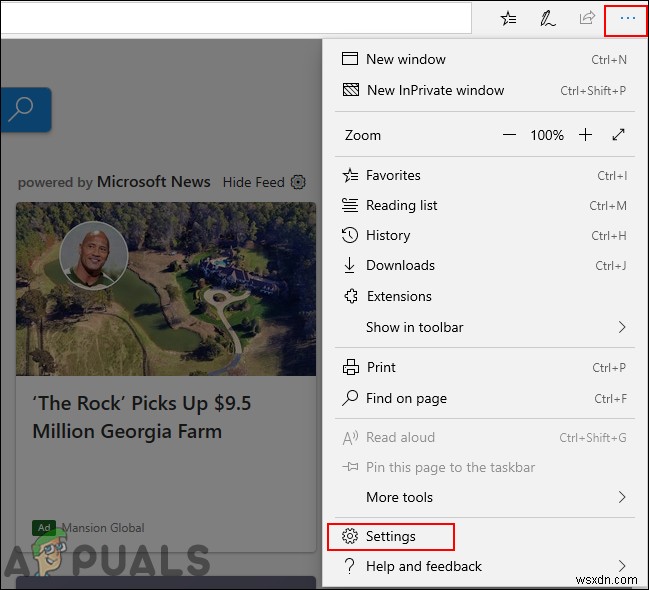
Task: Open Extensions from the menu
Action: pyautogui.click(x=485, y=296)
